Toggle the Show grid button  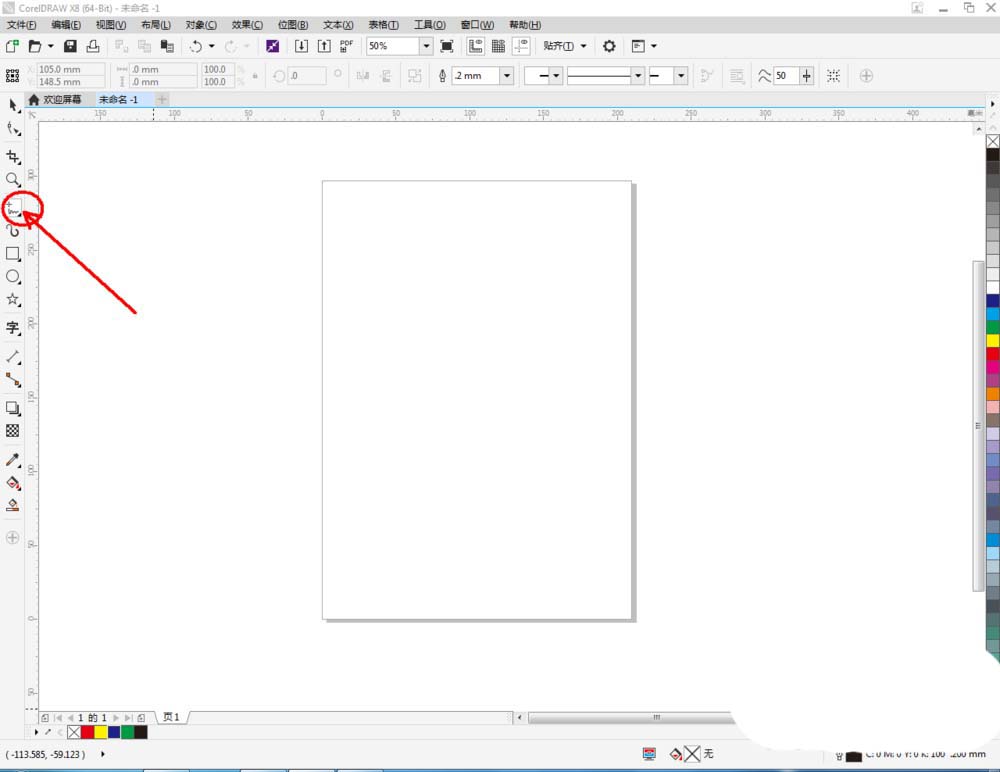[498, 46]
